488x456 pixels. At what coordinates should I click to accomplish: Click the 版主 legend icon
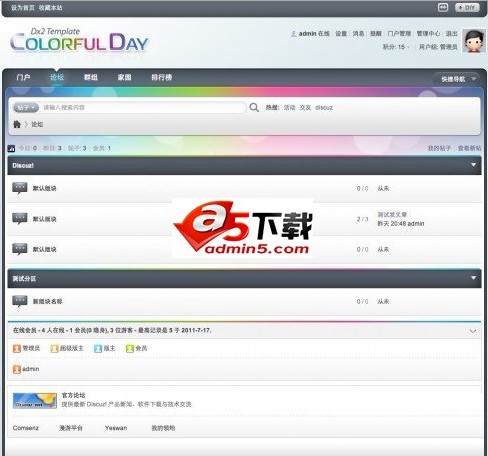(x=98, y=348)
